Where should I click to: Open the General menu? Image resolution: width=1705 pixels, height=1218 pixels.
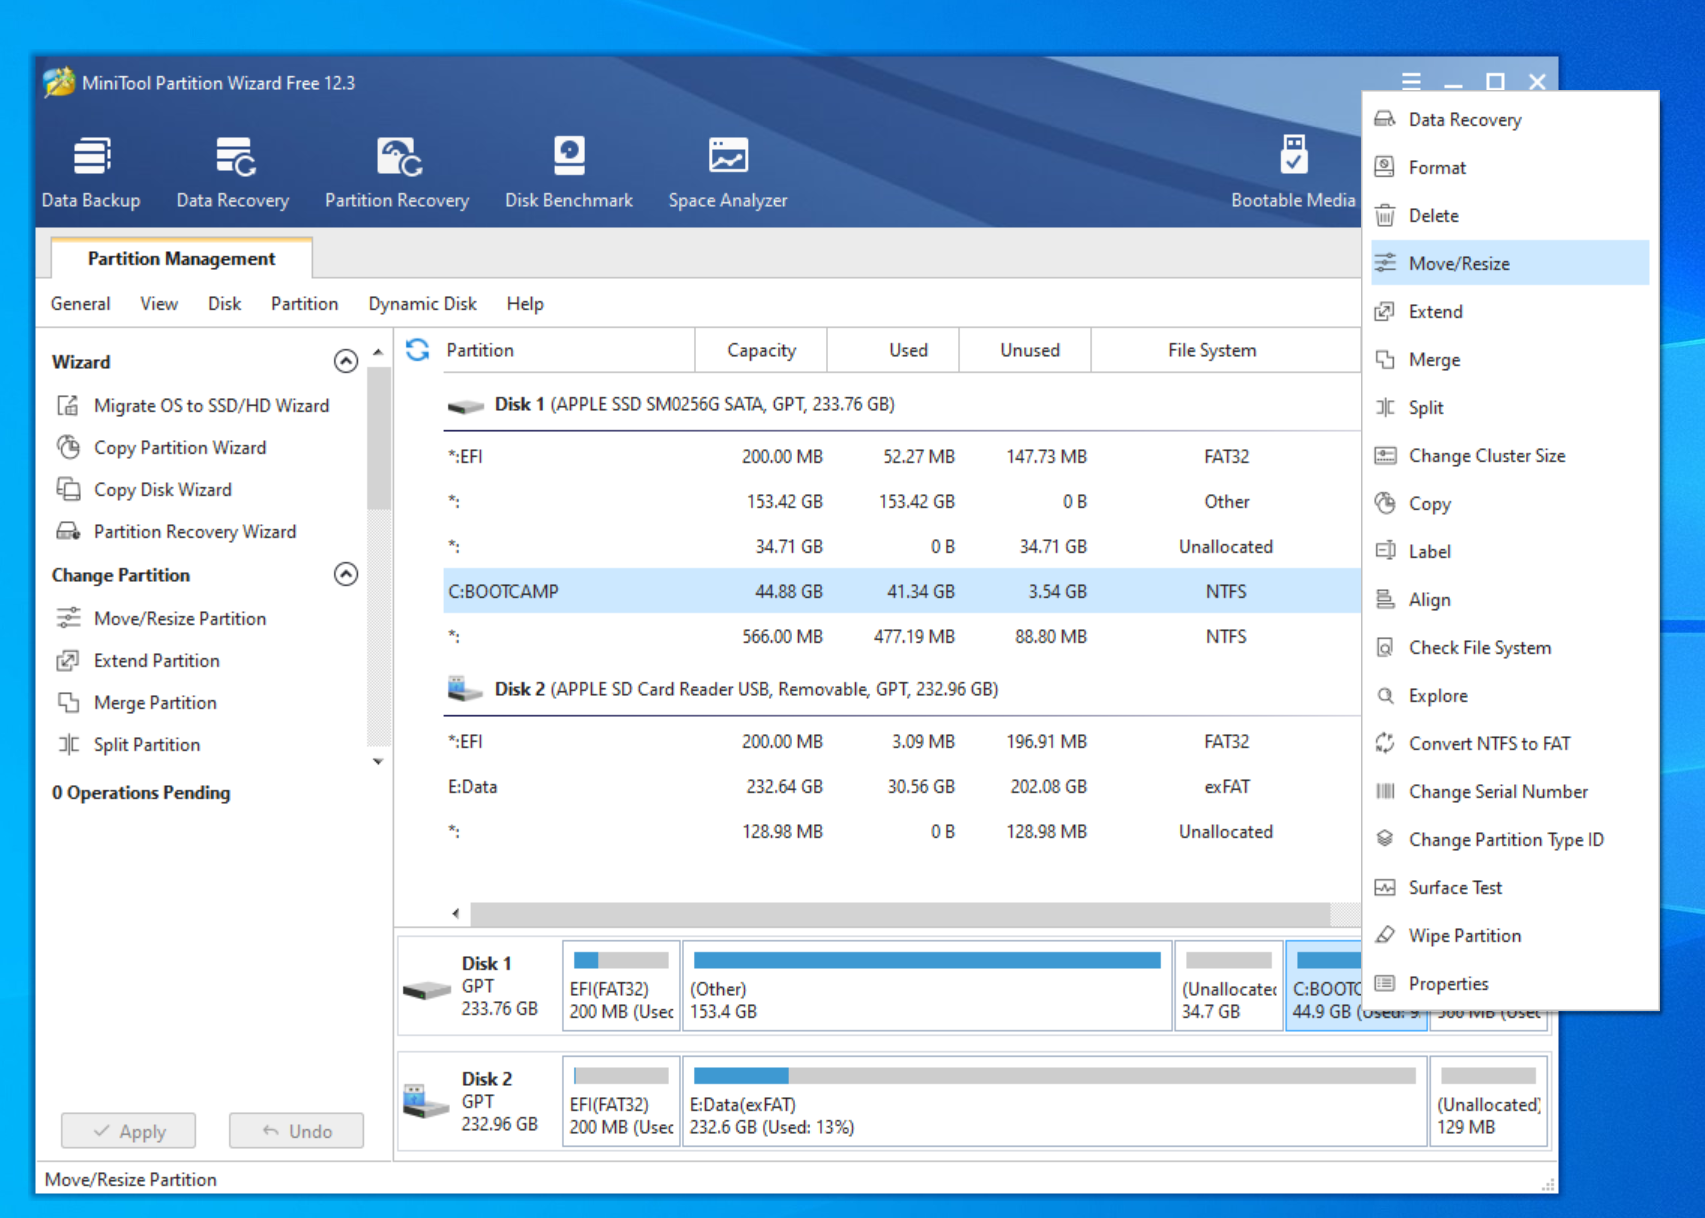(x=81, y=304)
